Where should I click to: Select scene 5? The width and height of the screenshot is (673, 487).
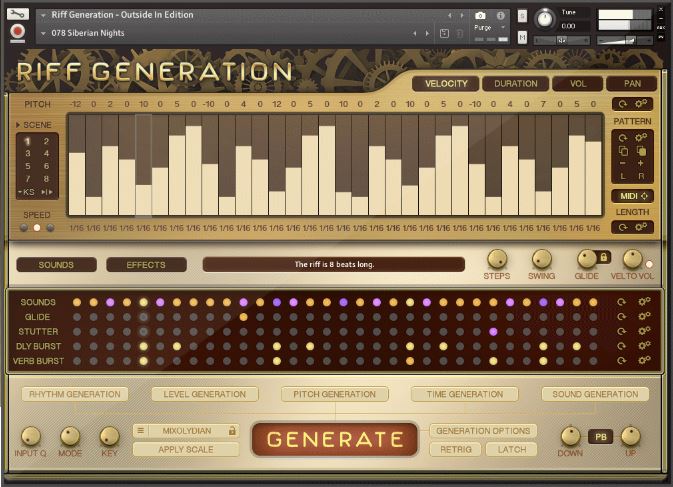coord(27,166)
